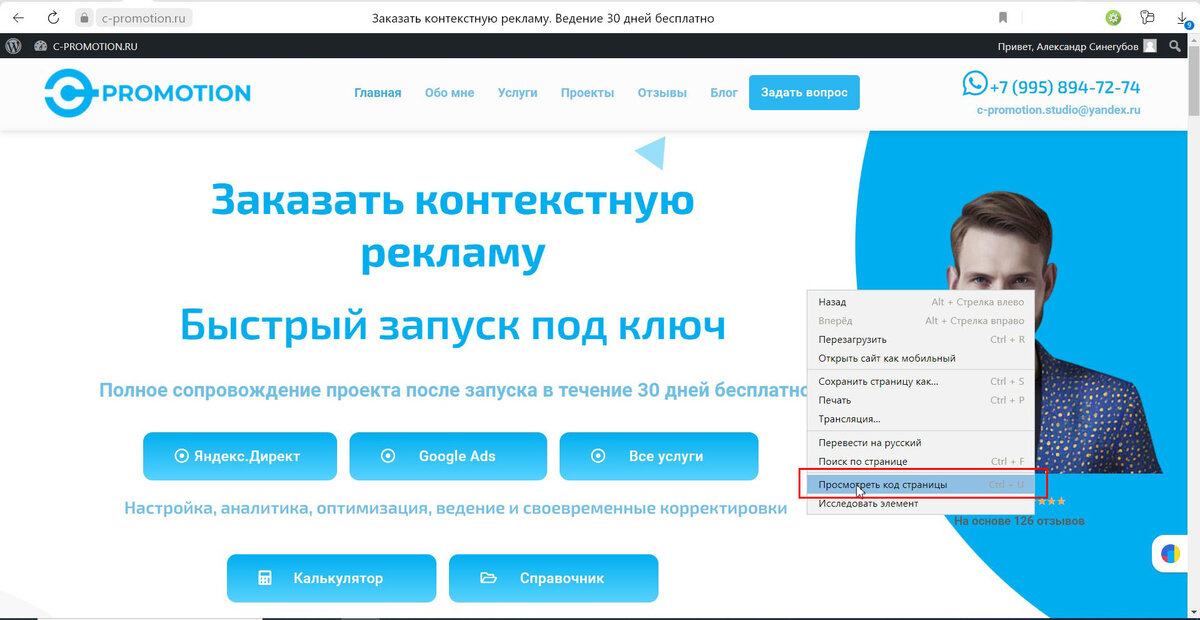Click the browser back arrow
Screen dimensions: 1200x620
point(17,18)
